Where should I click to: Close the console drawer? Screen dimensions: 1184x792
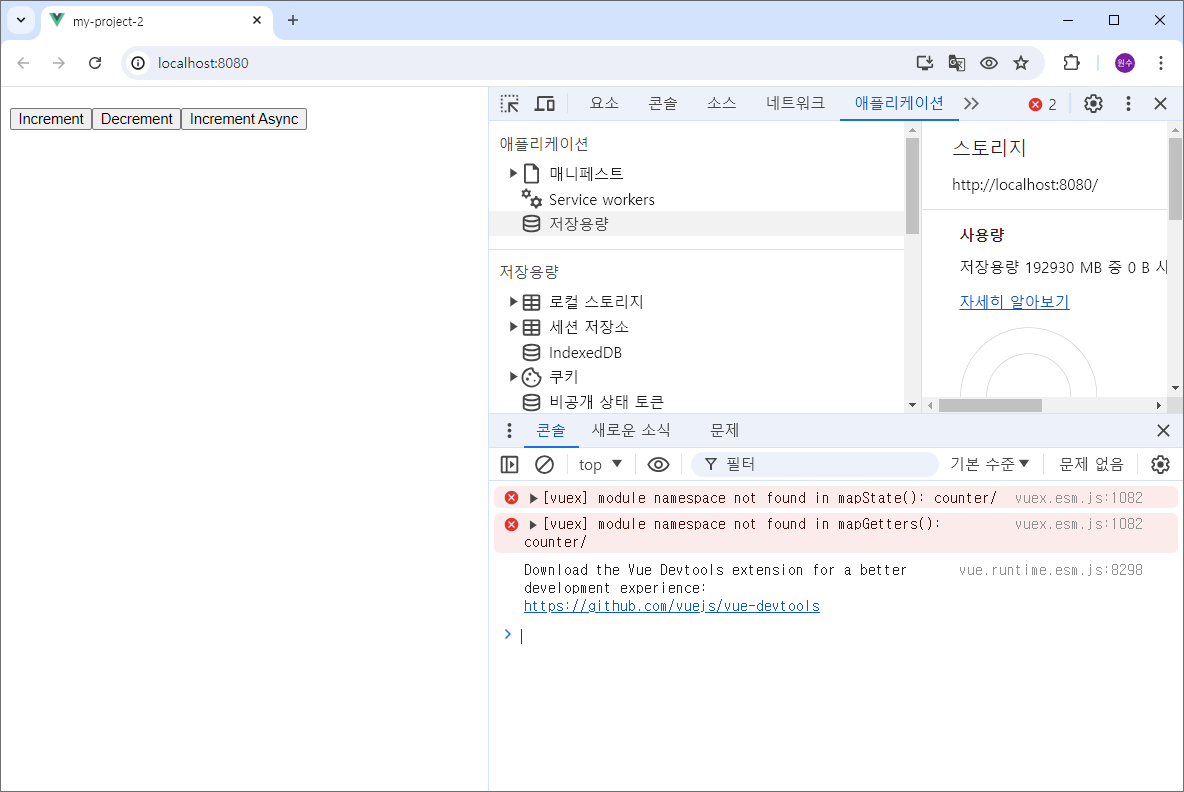[x=1163, y=430]
